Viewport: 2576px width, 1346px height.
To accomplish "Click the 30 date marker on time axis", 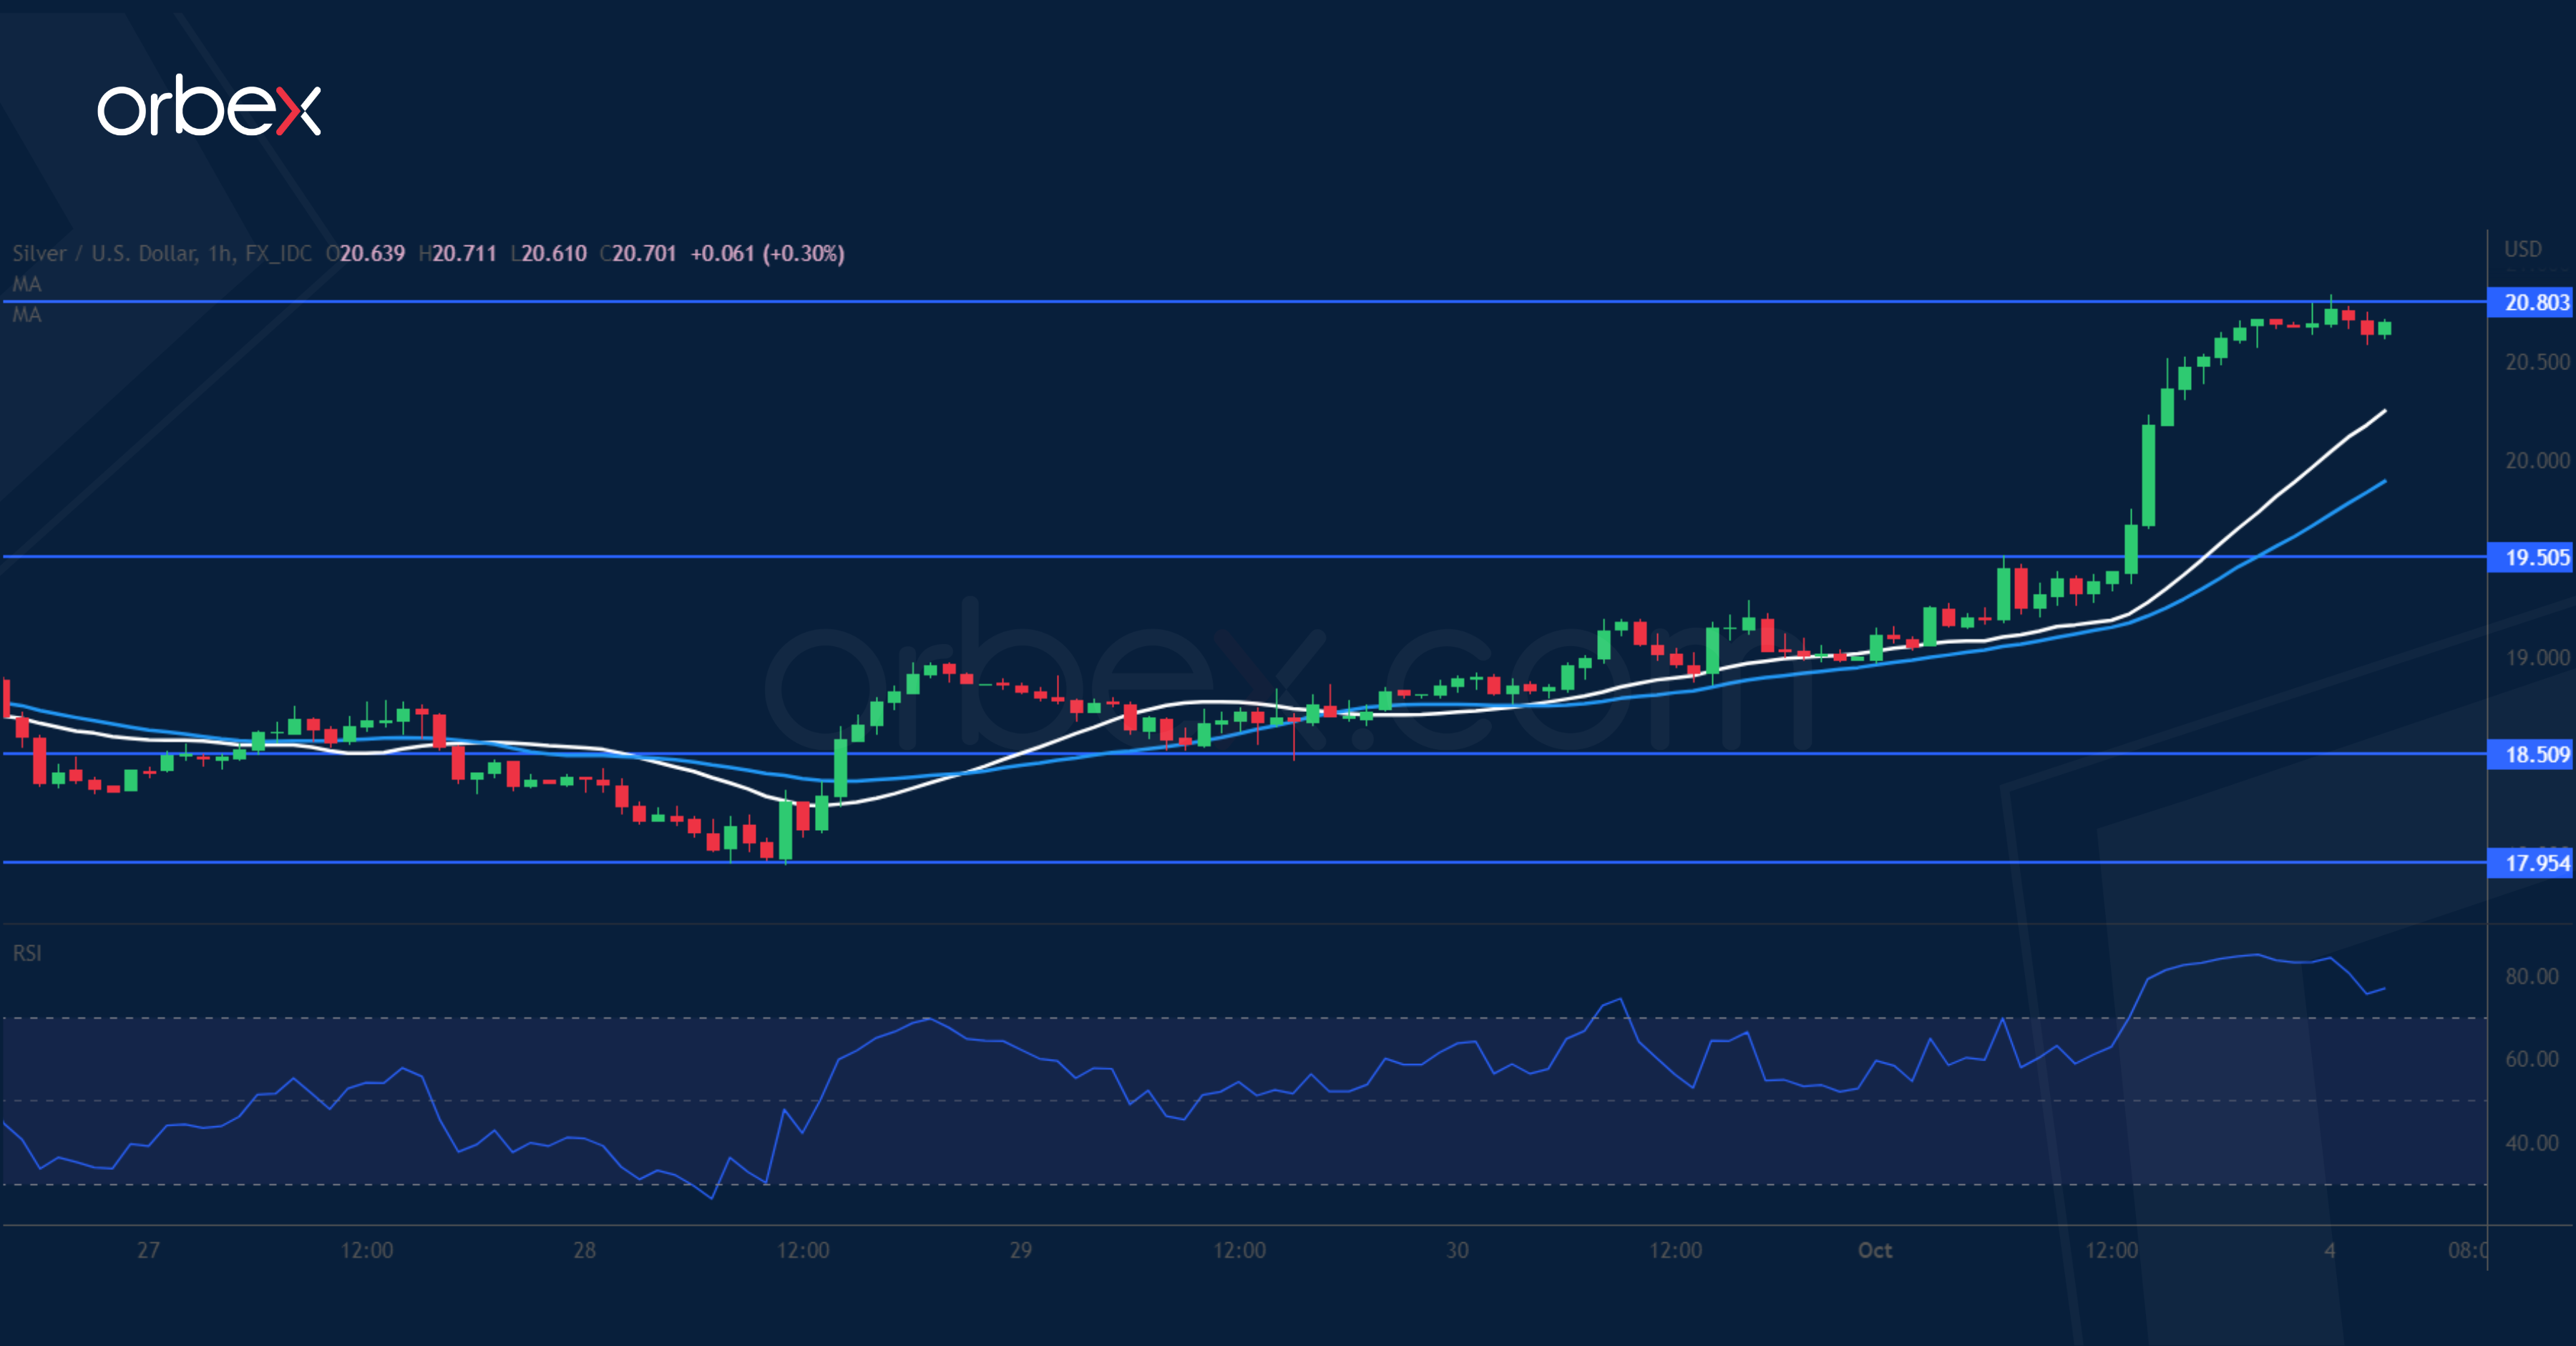I will [1457, 1250].
